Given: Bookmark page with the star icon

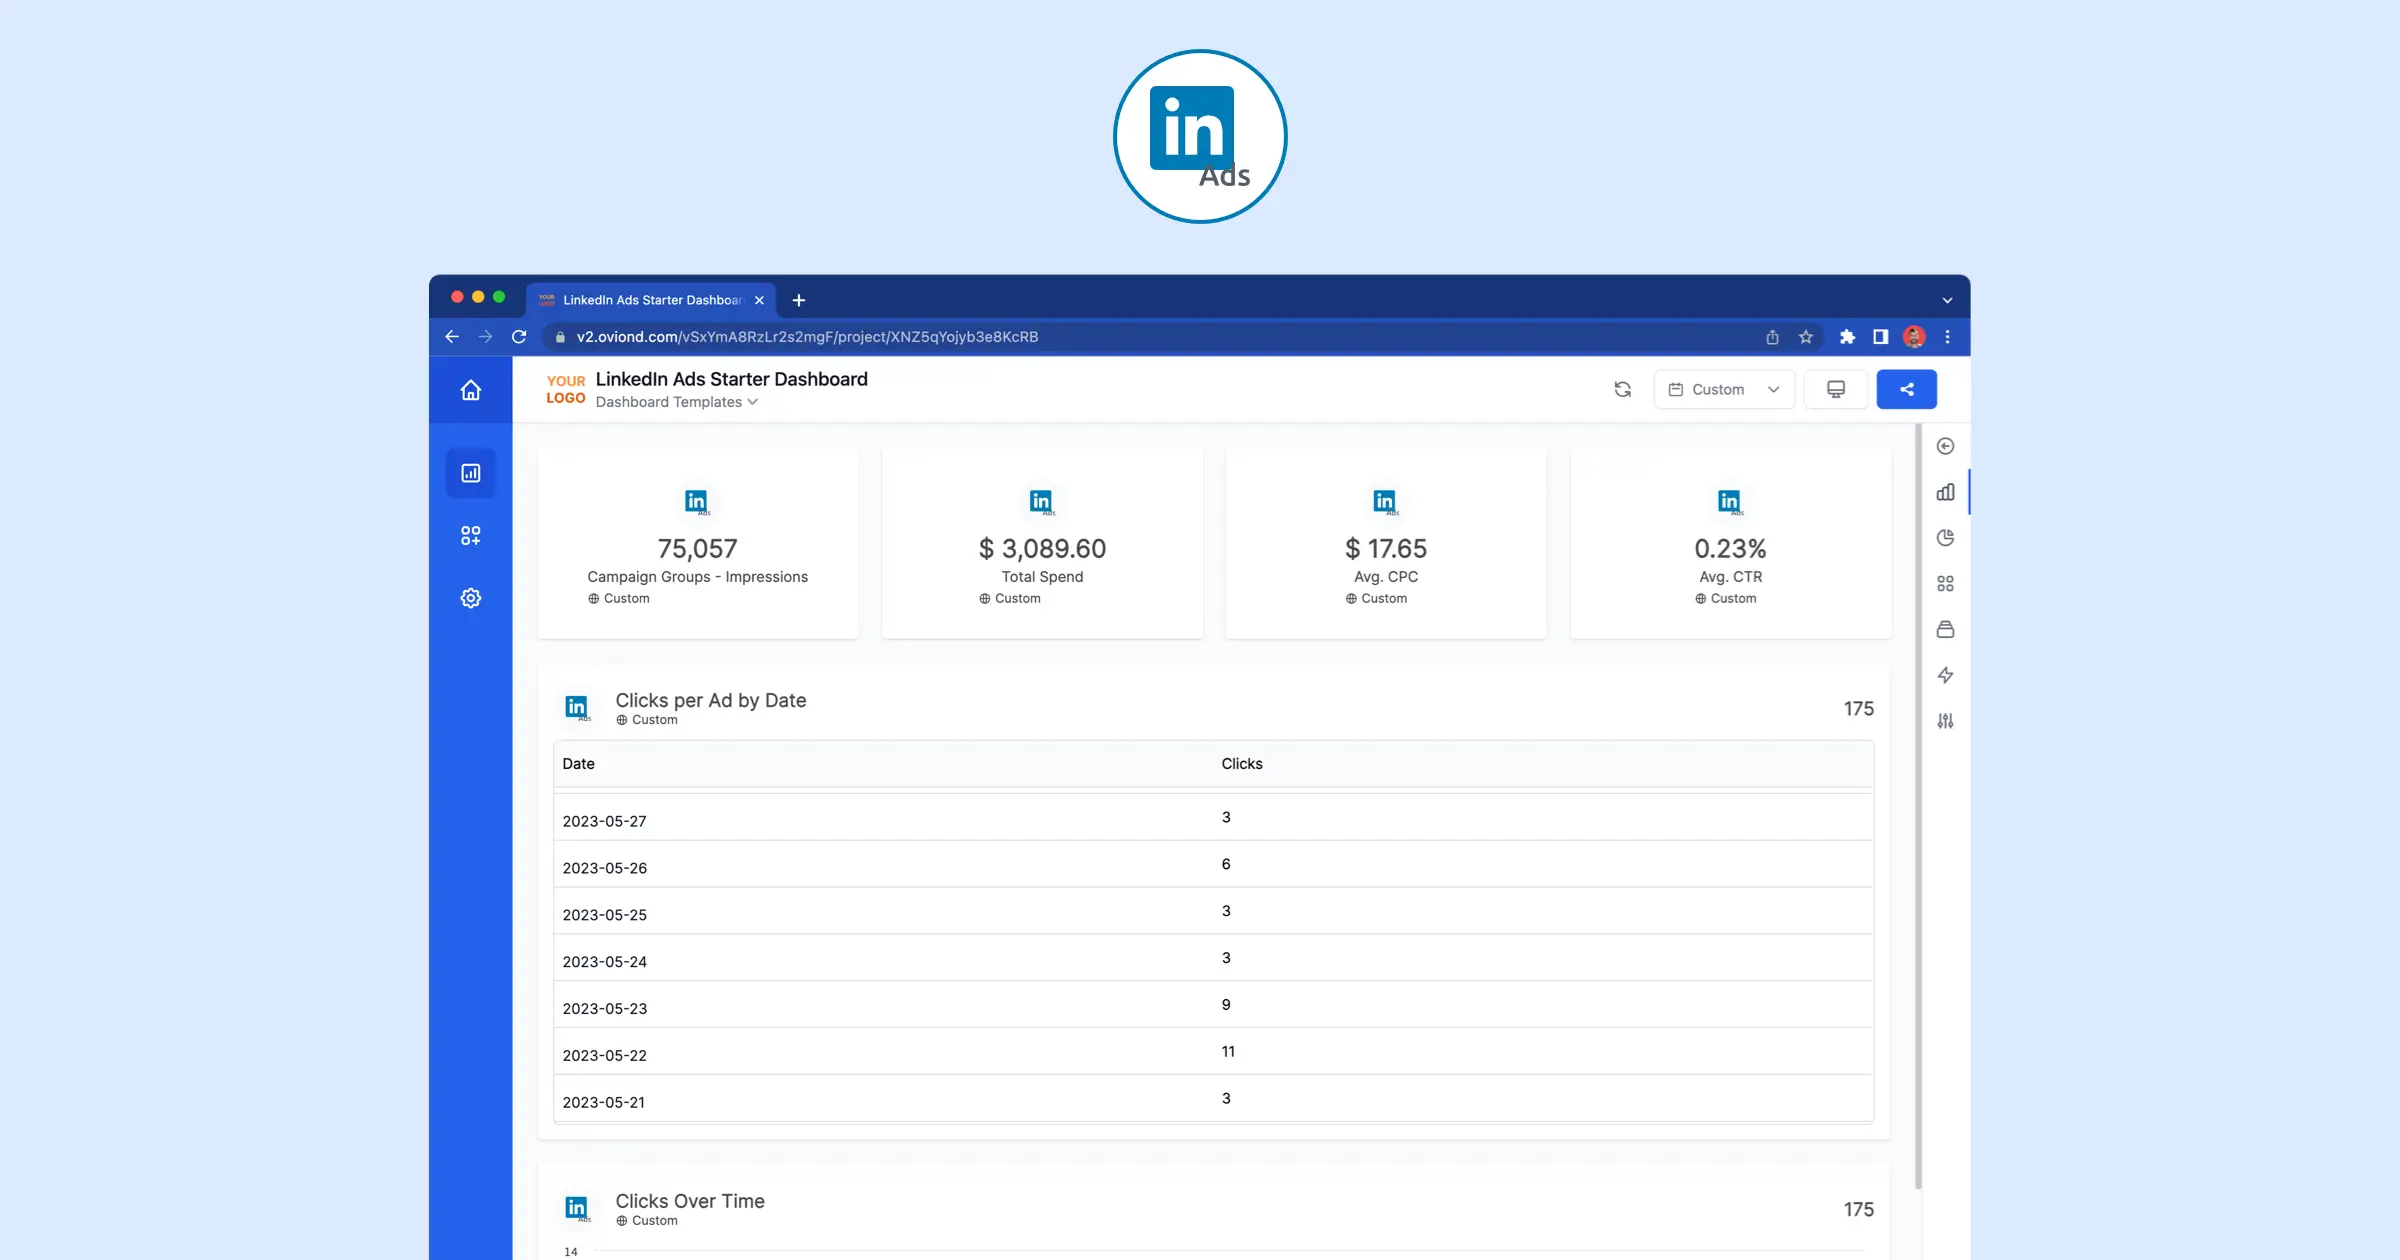Looking at the screenshot, I should pos(1806,337).
